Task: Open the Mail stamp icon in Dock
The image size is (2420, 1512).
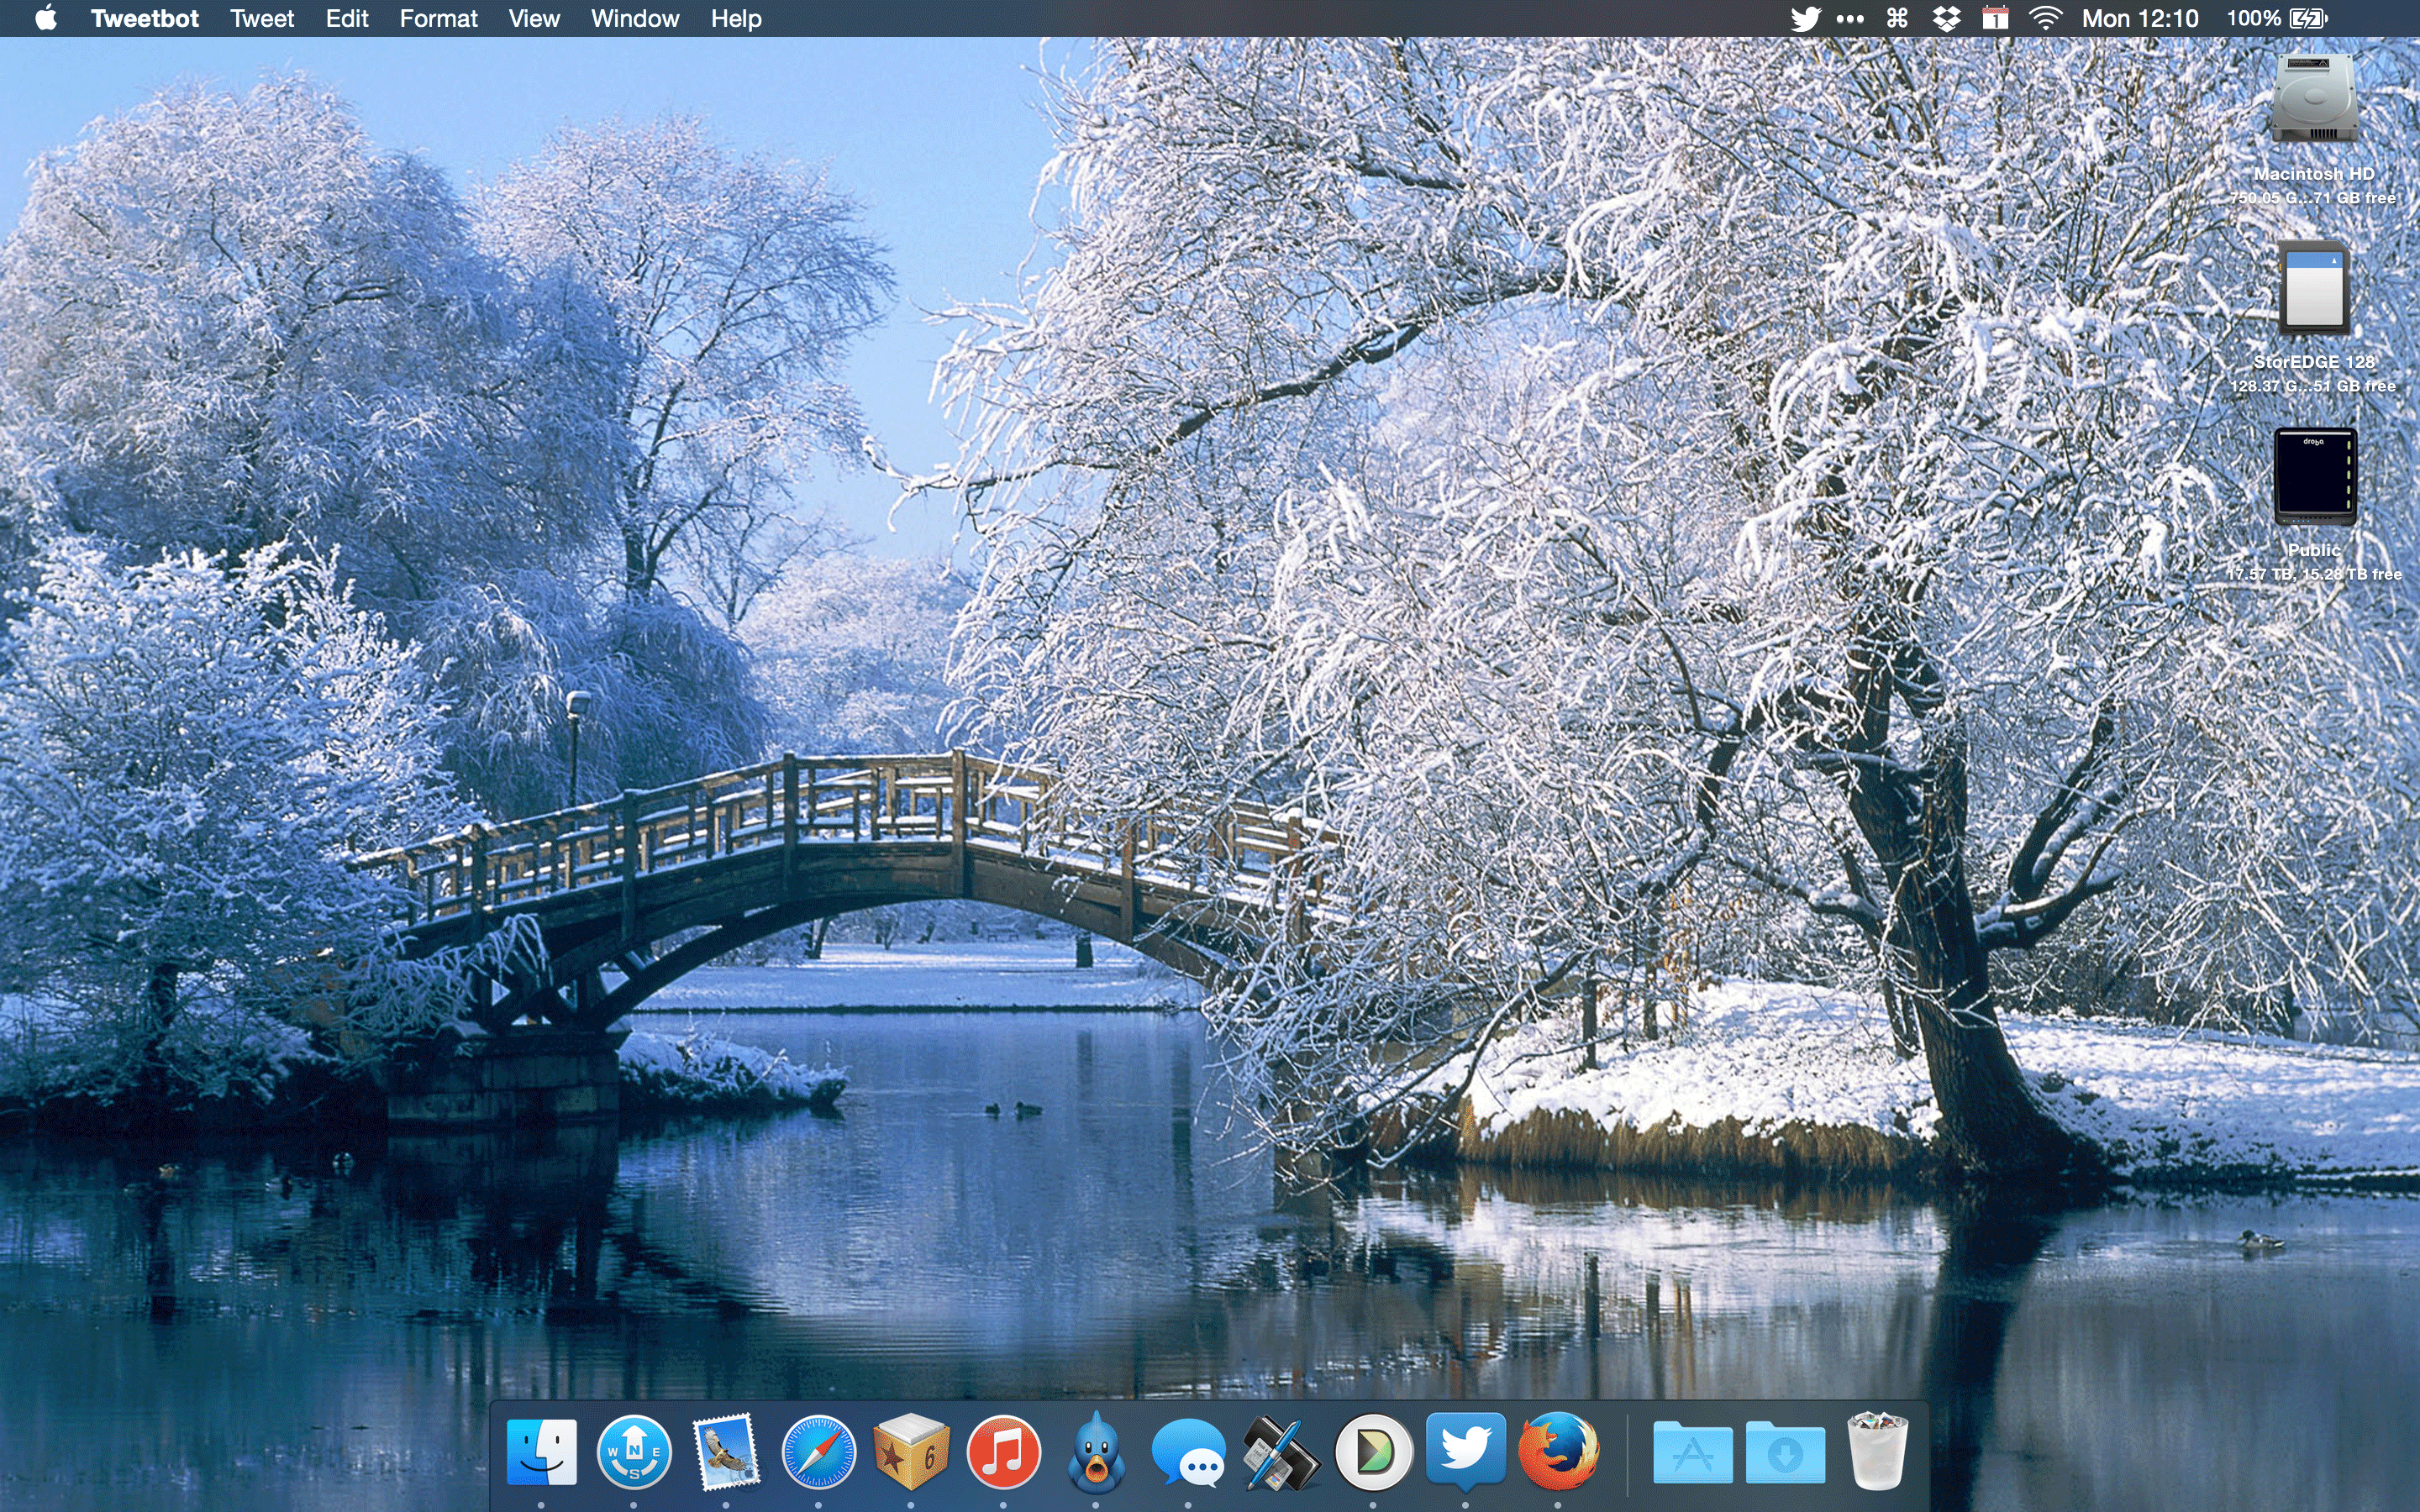Action: pos(726,1452)
